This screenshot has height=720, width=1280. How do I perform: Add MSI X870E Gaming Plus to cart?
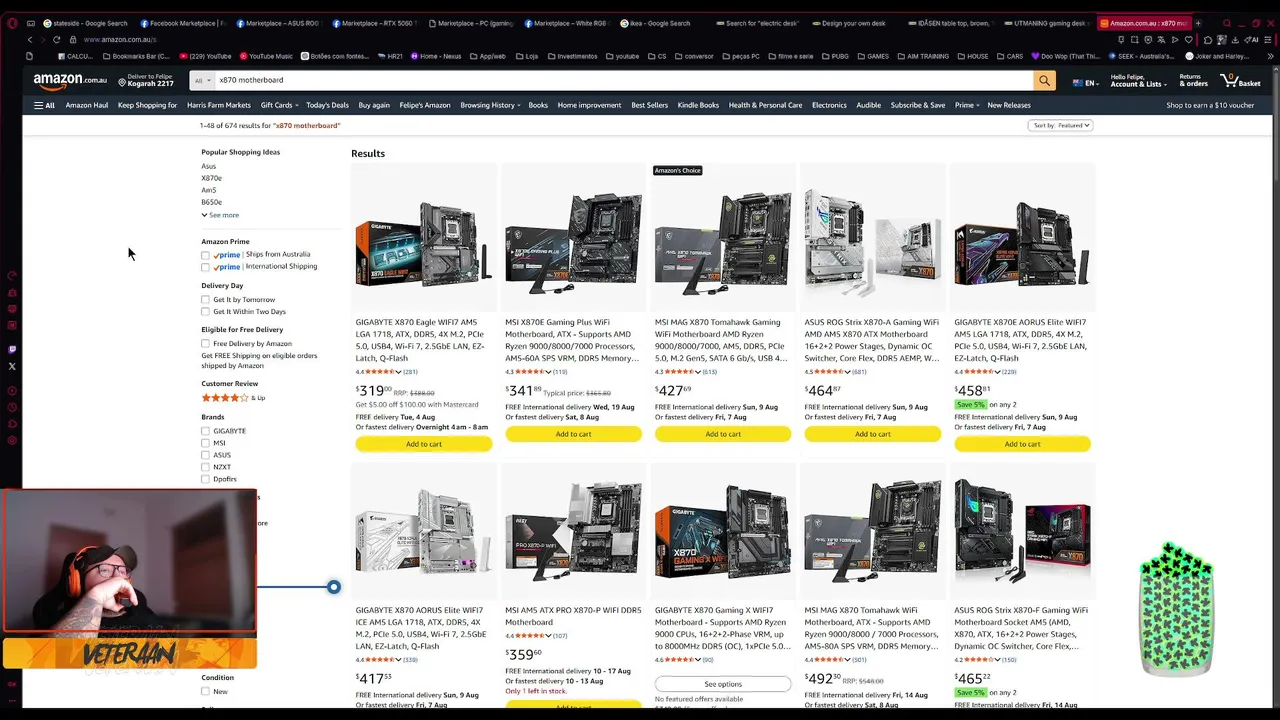click(573, 434)
